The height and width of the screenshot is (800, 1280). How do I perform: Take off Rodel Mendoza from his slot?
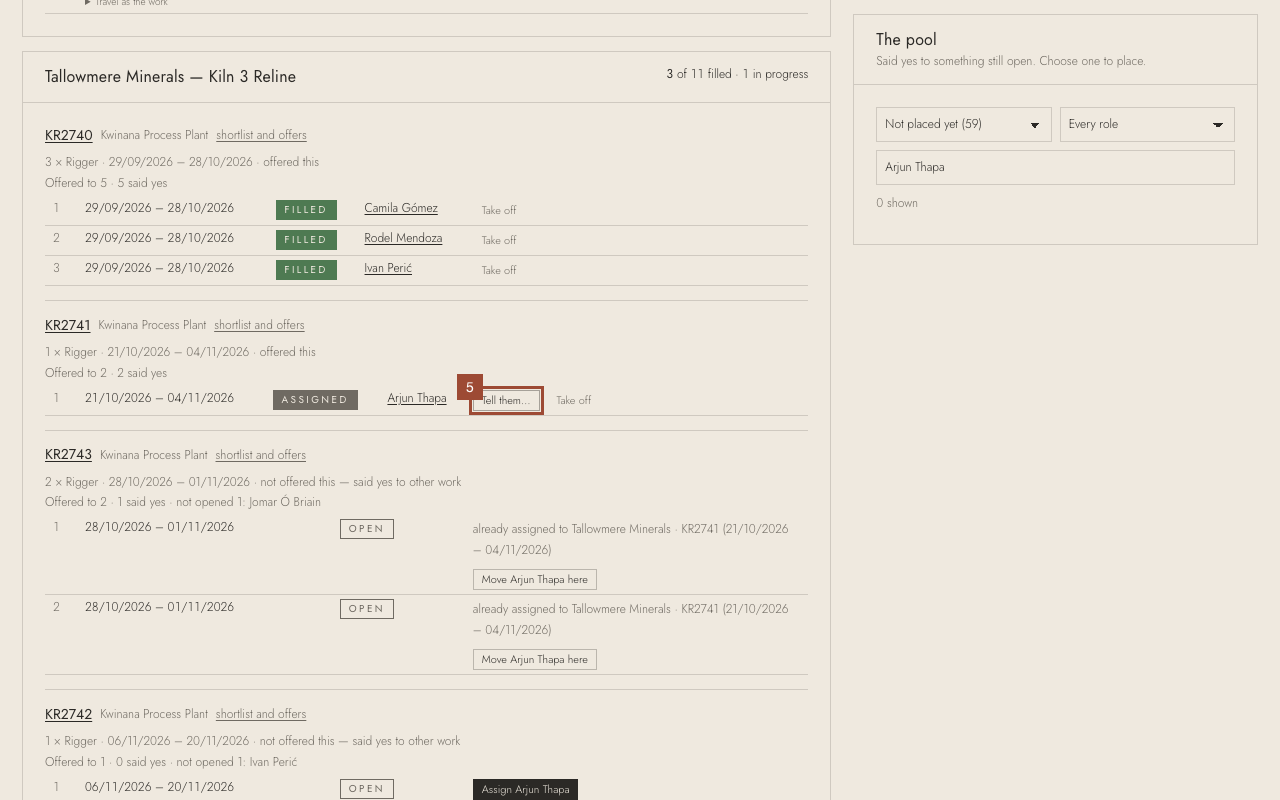pos(499,240)
